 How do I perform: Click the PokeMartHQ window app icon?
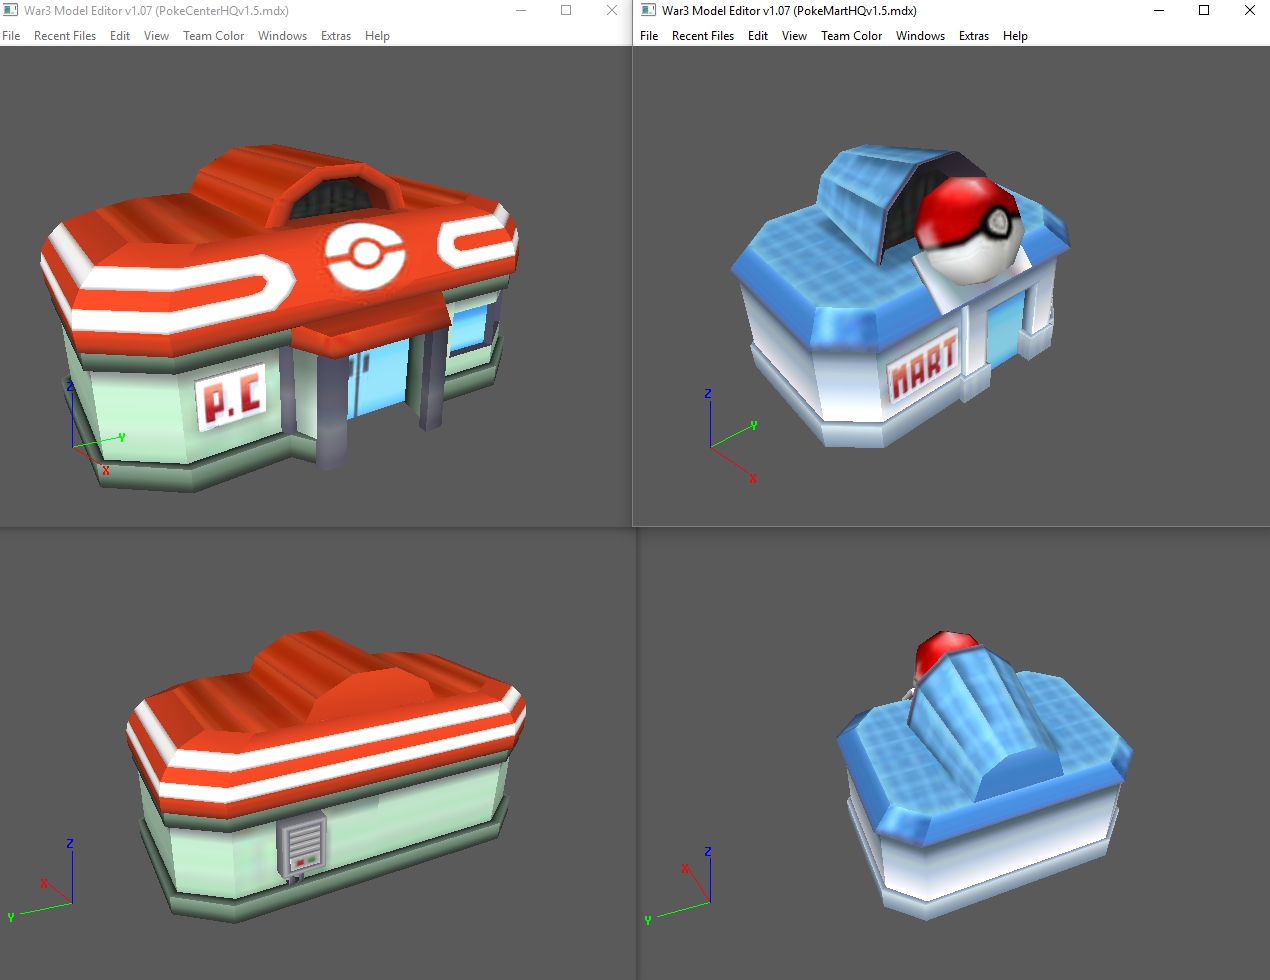648,10
